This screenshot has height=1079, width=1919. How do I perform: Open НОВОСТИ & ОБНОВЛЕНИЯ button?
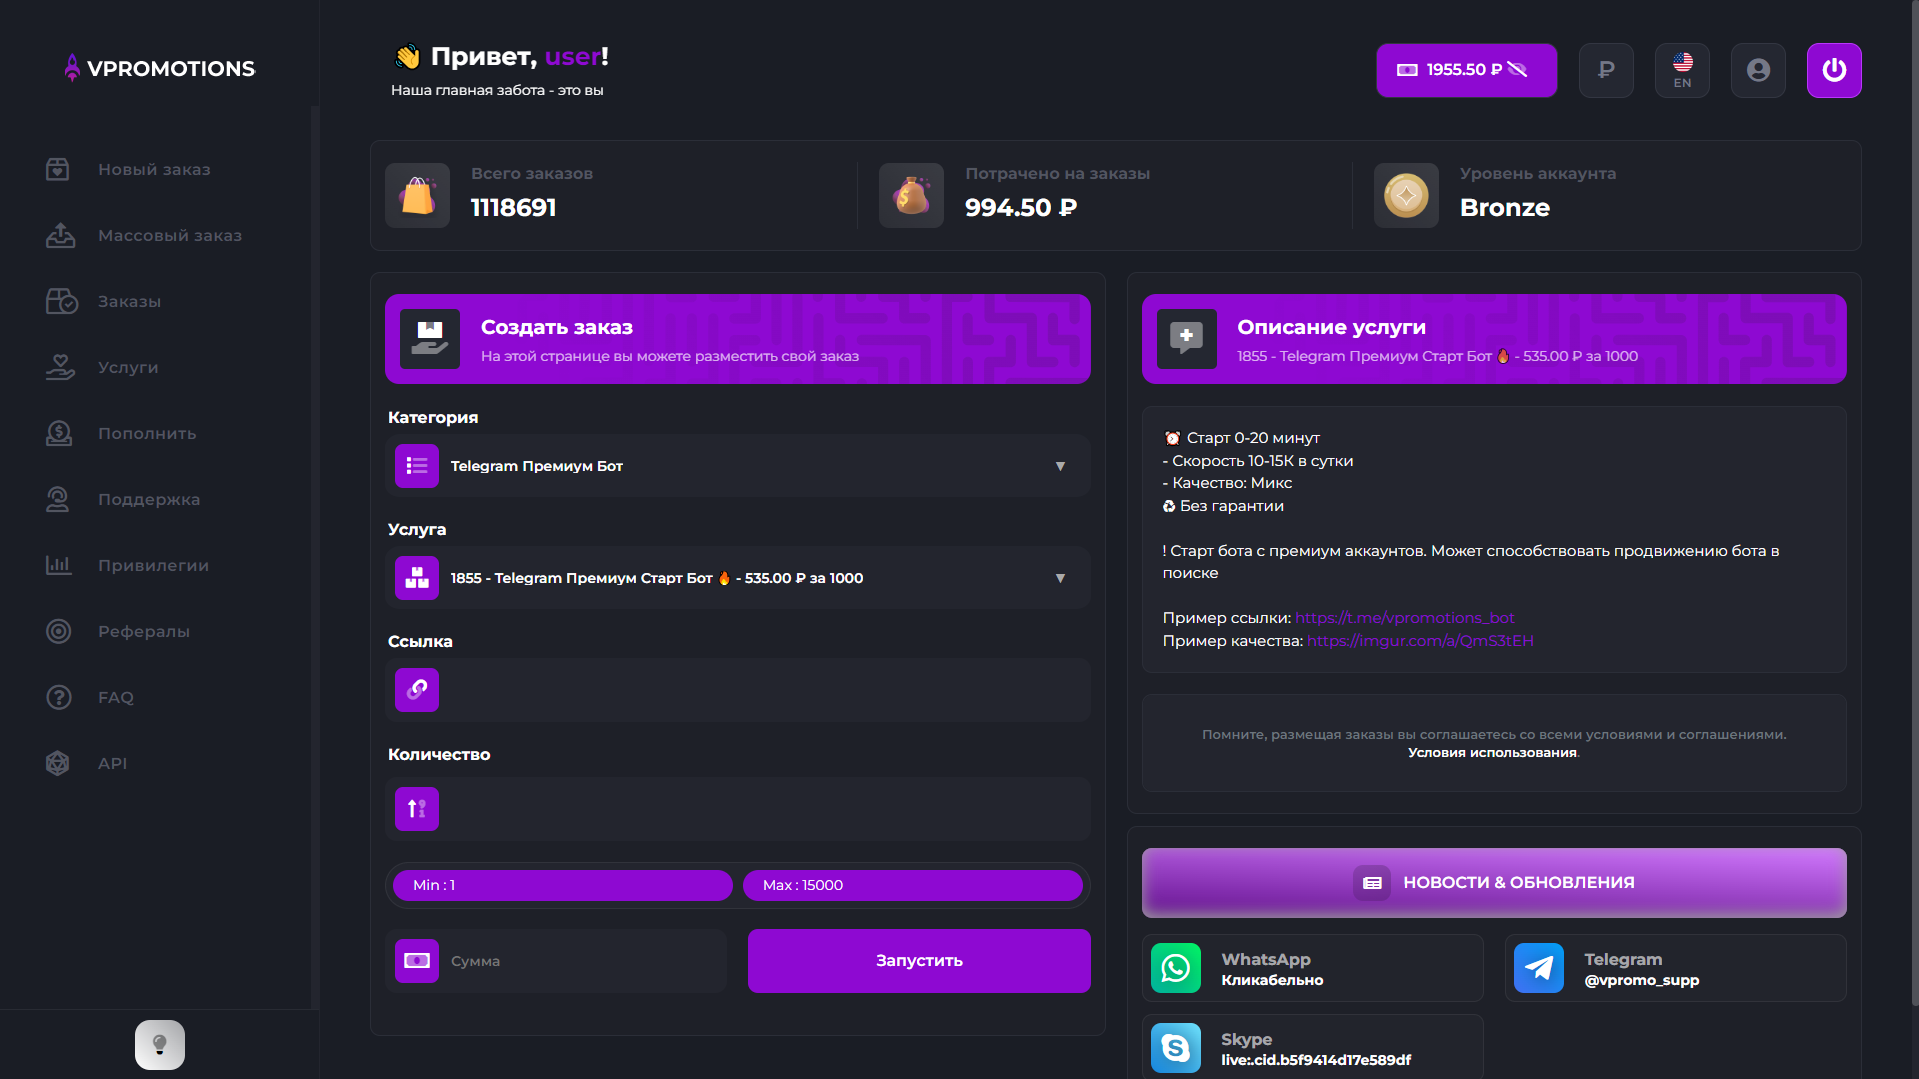tap(1494, 883)
